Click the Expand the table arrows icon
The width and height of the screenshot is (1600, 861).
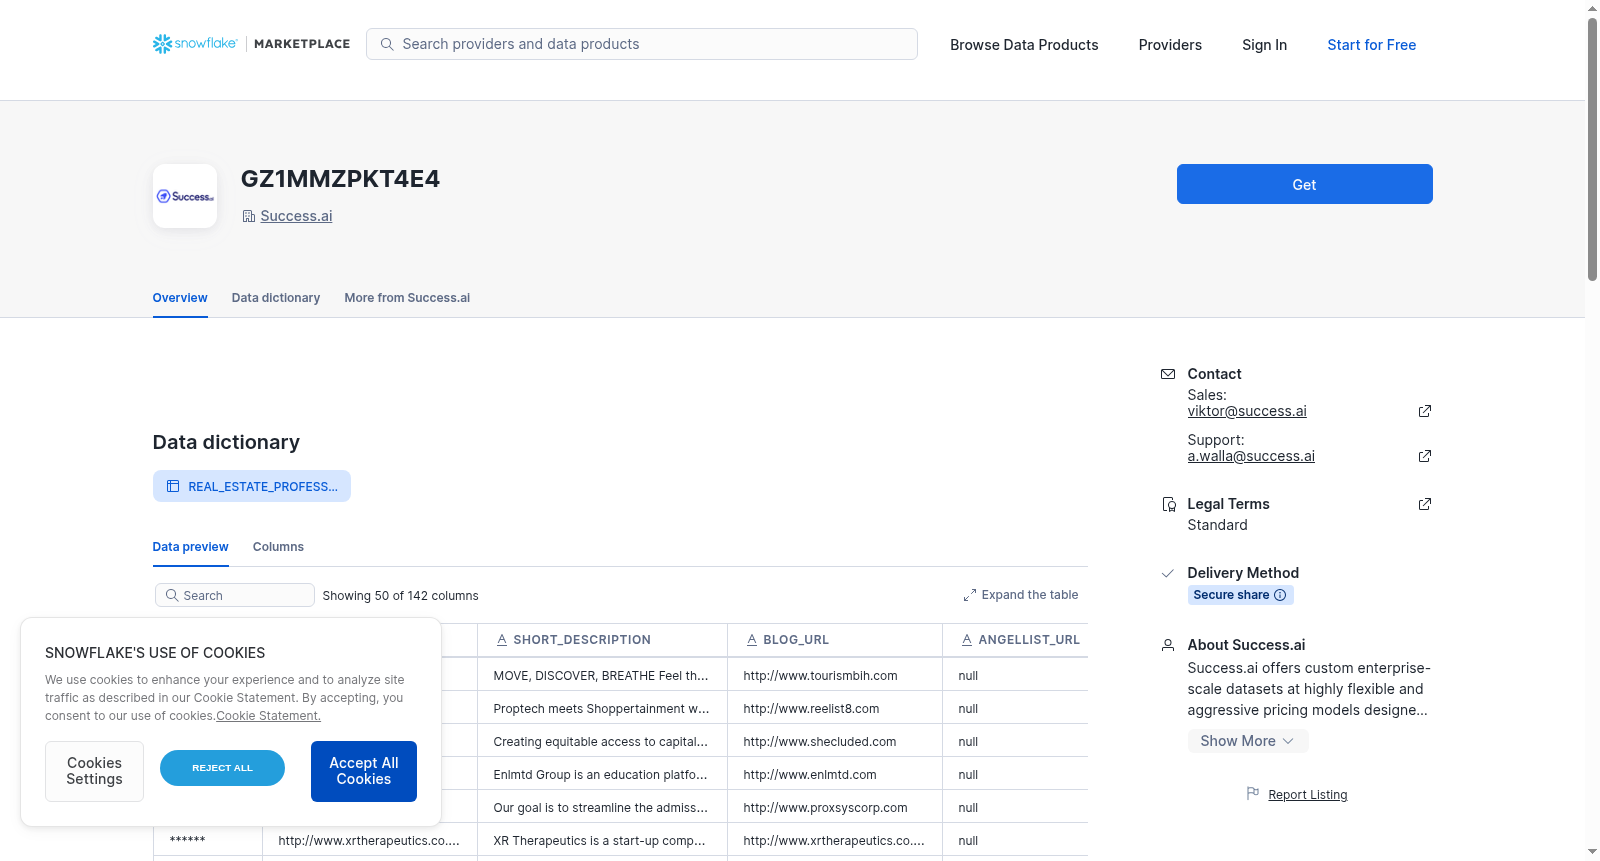click(x=969, y=595)
